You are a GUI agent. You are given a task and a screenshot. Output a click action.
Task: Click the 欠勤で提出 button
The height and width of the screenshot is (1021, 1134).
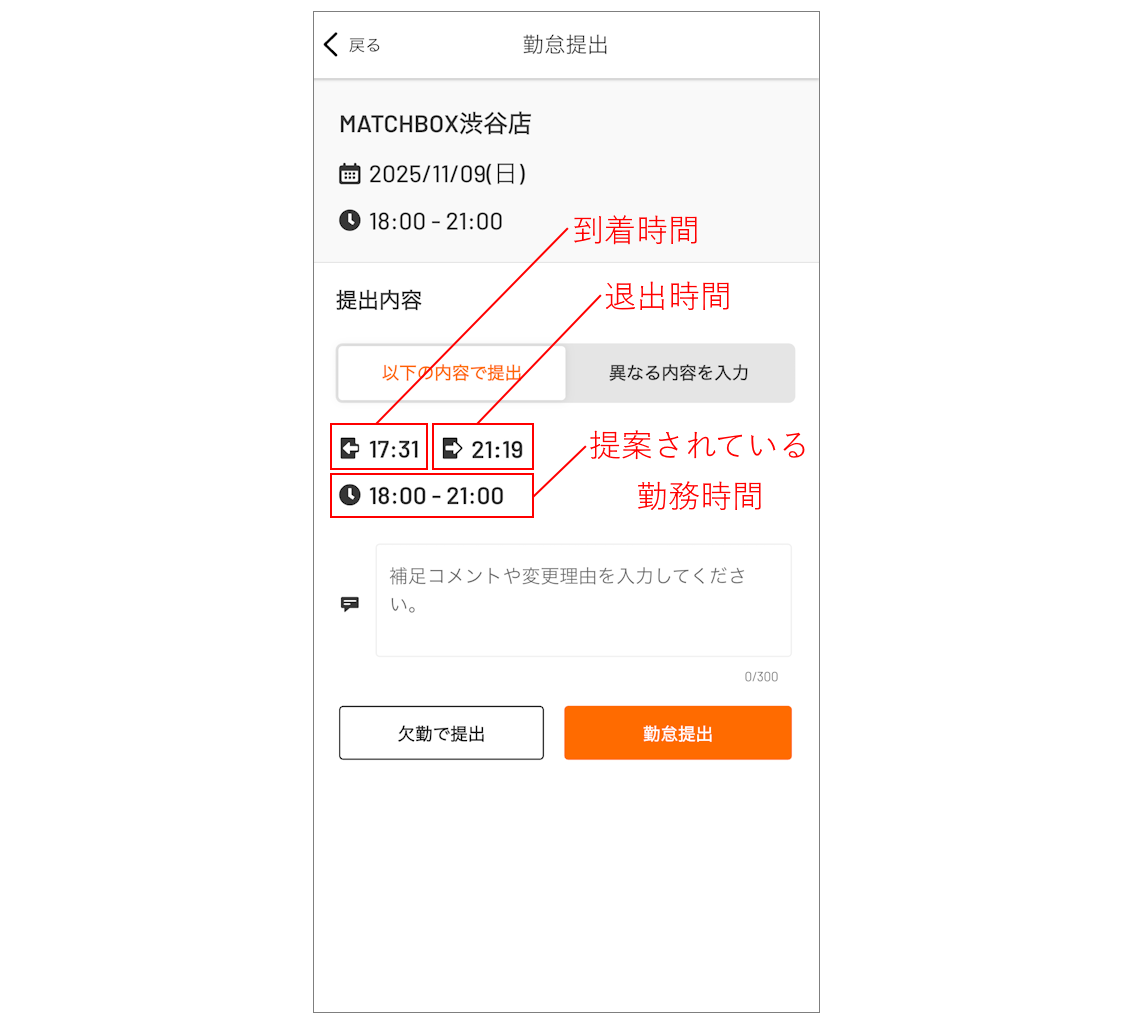(x=441, y=733)
